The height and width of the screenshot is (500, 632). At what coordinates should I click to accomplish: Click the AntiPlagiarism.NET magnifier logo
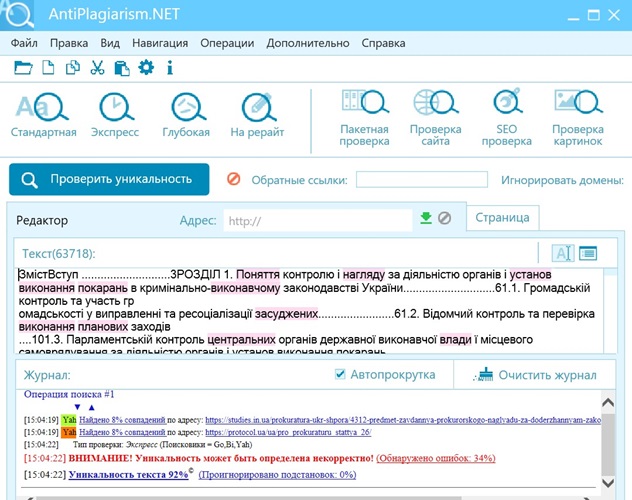pos(17,15)
